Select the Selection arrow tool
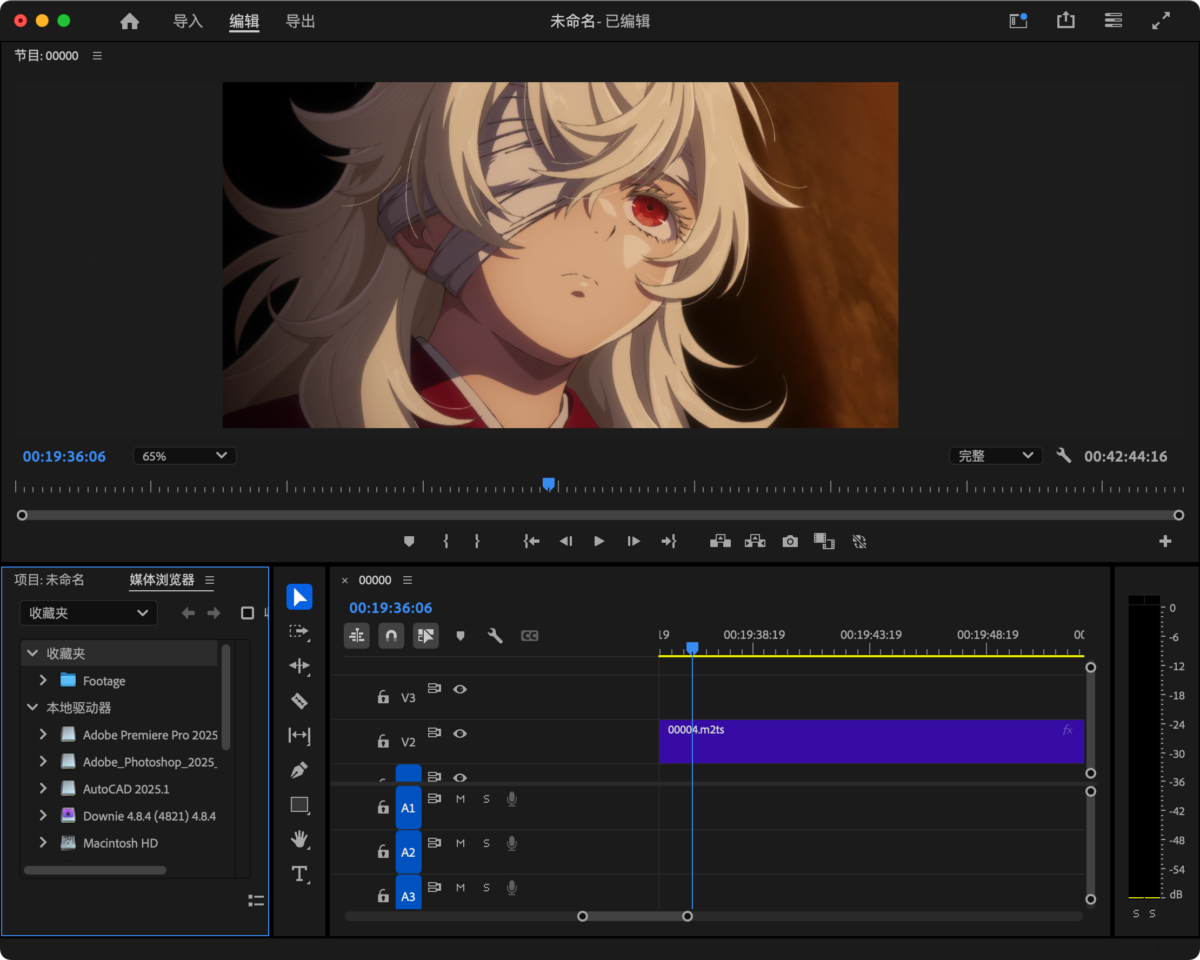The width and height of the screenshot is (1200, 960). [299, 597]
